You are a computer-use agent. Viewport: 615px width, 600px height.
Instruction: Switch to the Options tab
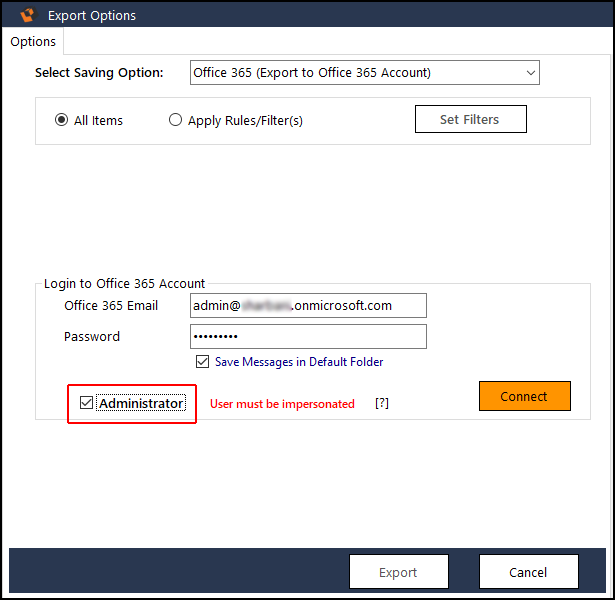33,42
